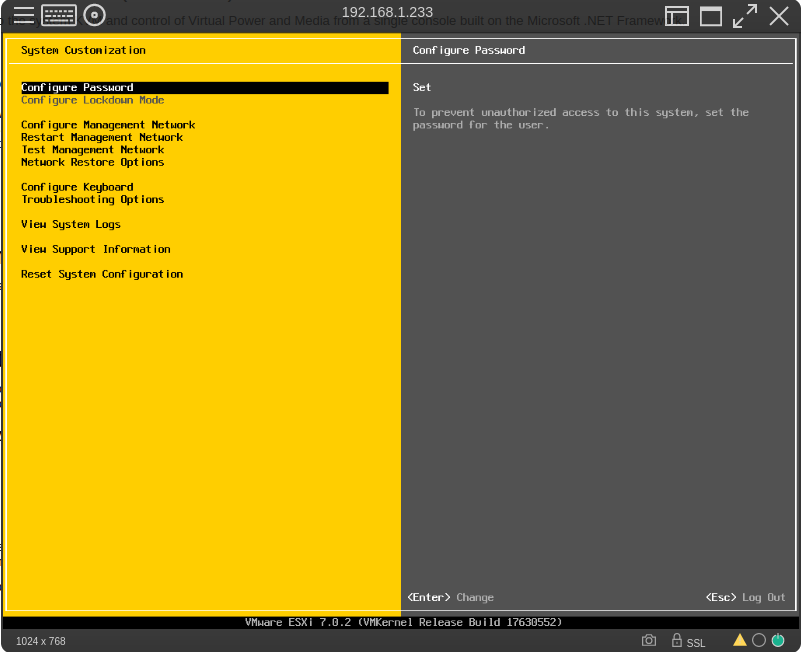Image resolution: width=801 pixels, height=652 pixels.
Task: Take a screenshot with the camera icon
Action: click(x=649, y=640)
